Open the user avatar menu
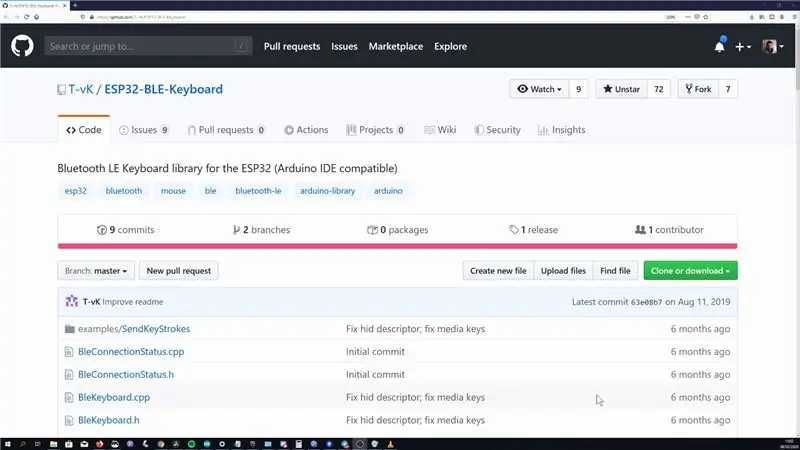 [x=773, y=46]
